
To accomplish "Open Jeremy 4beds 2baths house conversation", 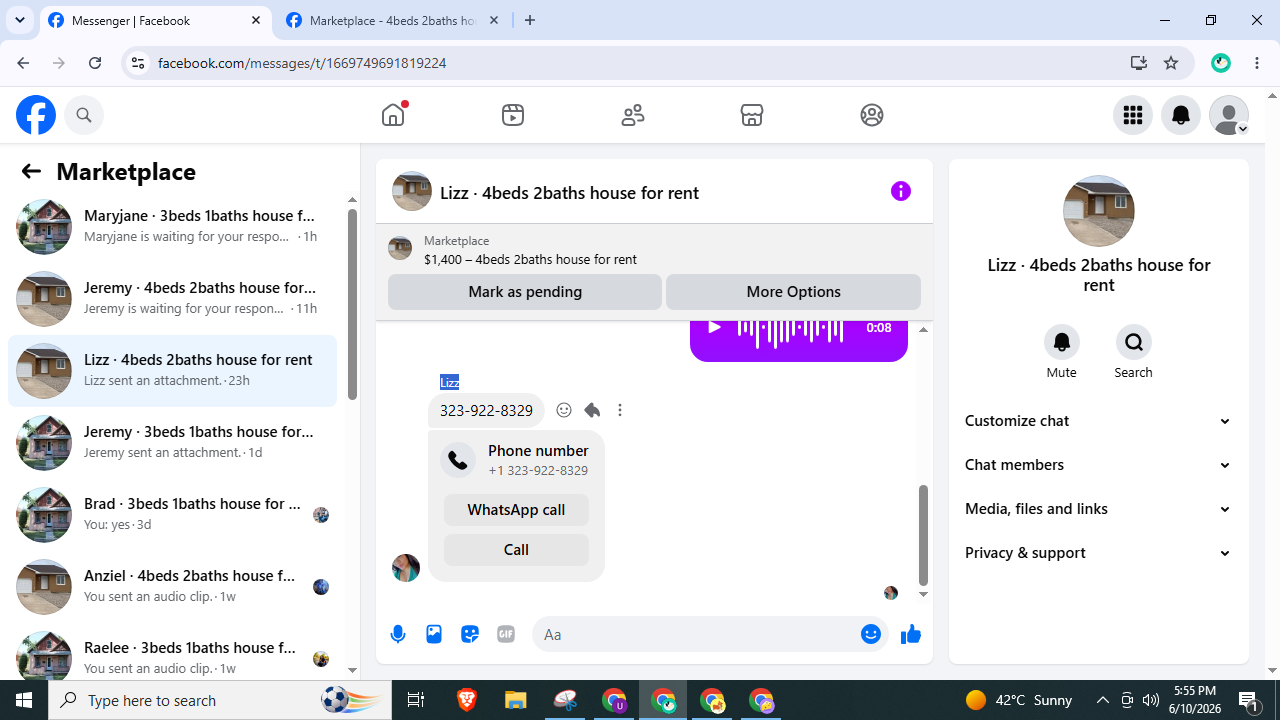I will point(172,299).
